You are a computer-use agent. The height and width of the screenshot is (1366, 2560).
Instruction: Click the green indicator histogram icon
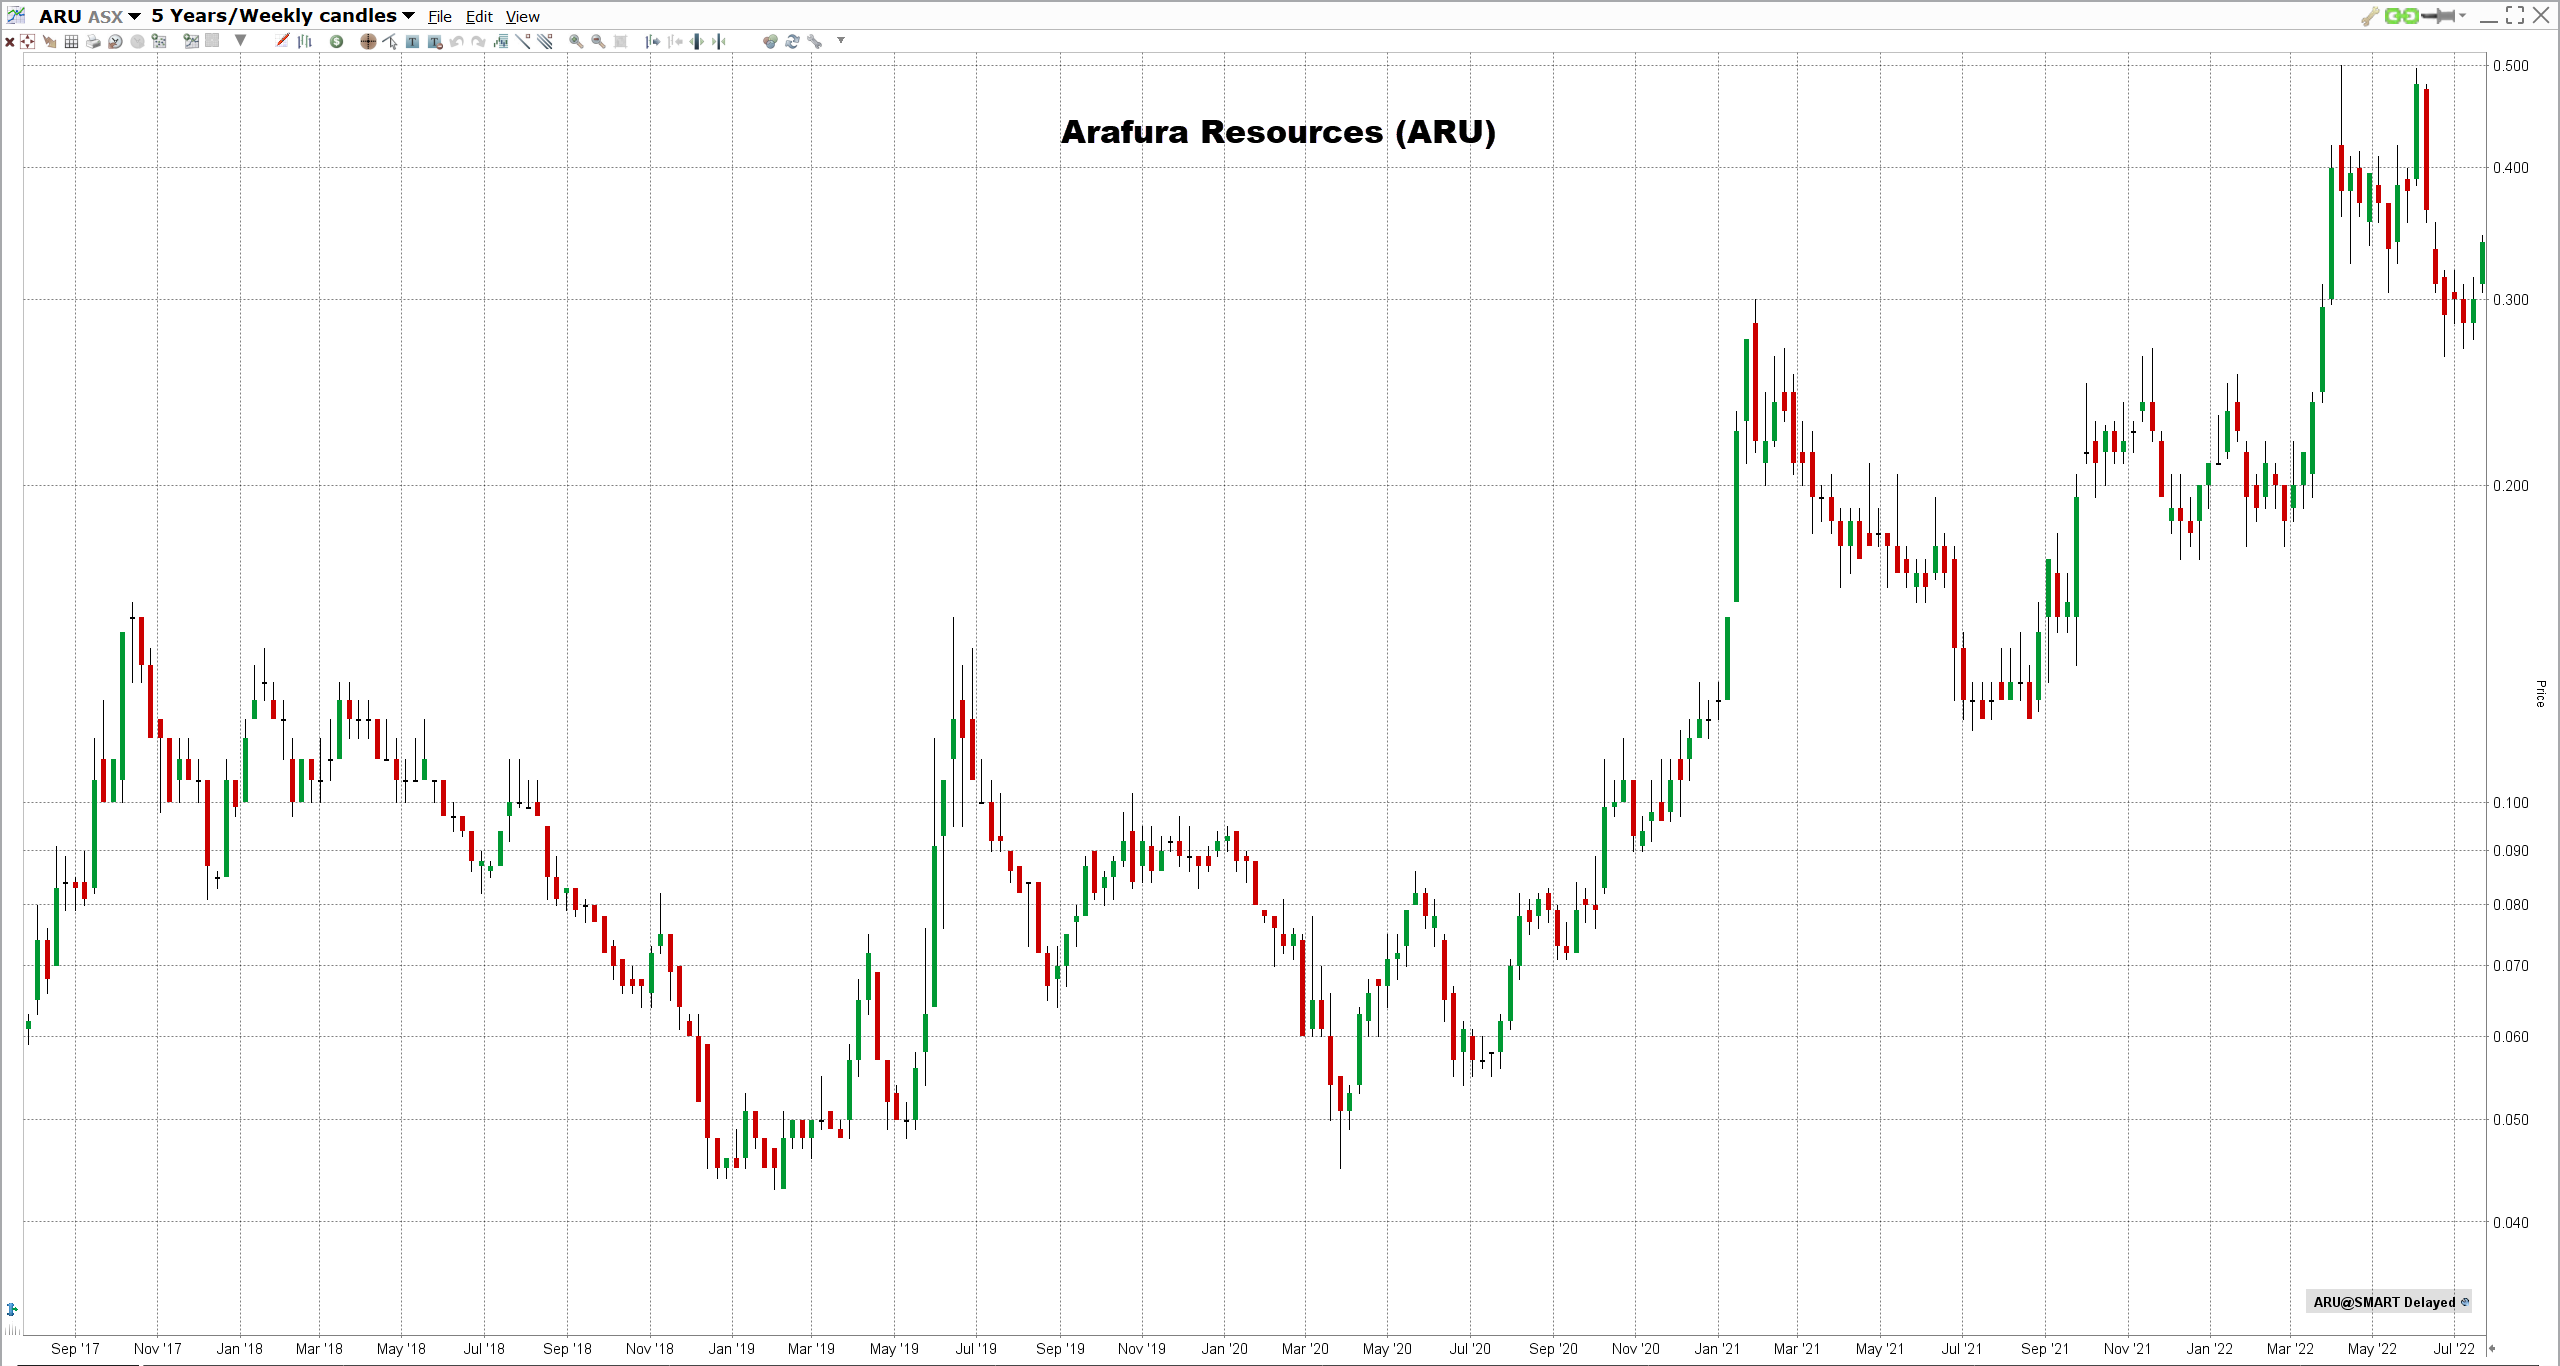[501, 42]
